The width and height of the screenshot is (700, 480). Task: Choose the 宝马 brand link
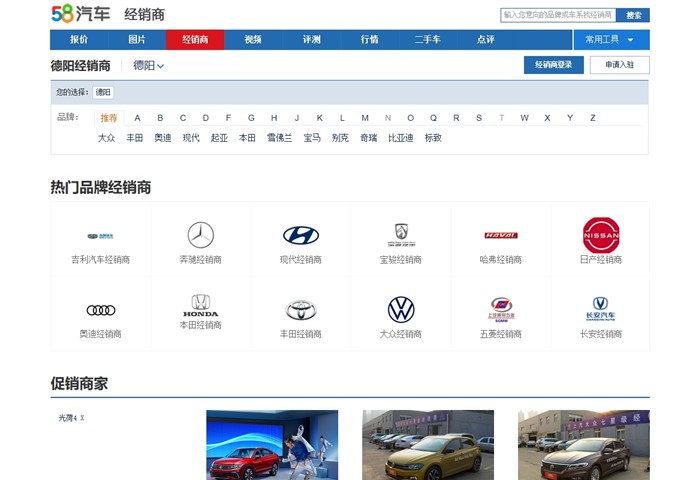pyautogui.click(x=312, y=138)
